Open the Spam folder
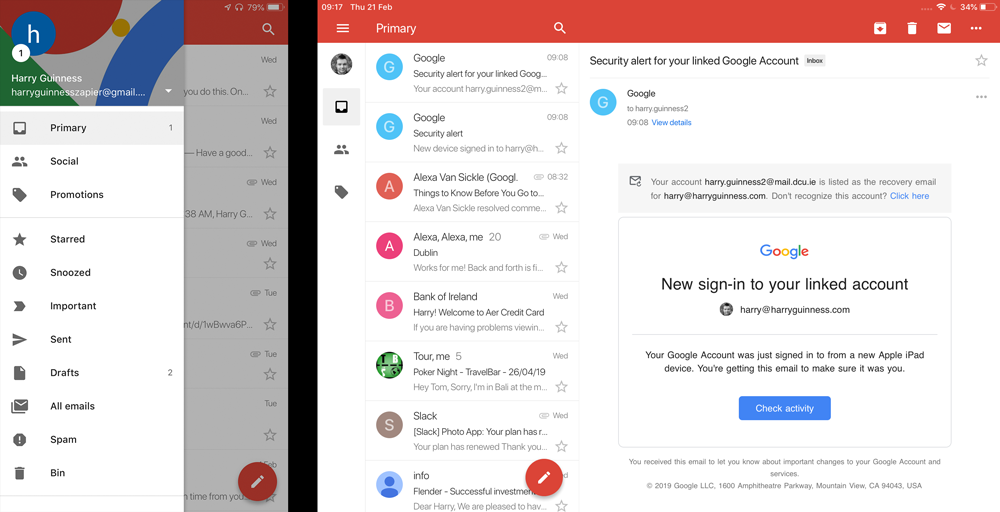Screen dimensions: 1000x512 click(x=92, y=439)
